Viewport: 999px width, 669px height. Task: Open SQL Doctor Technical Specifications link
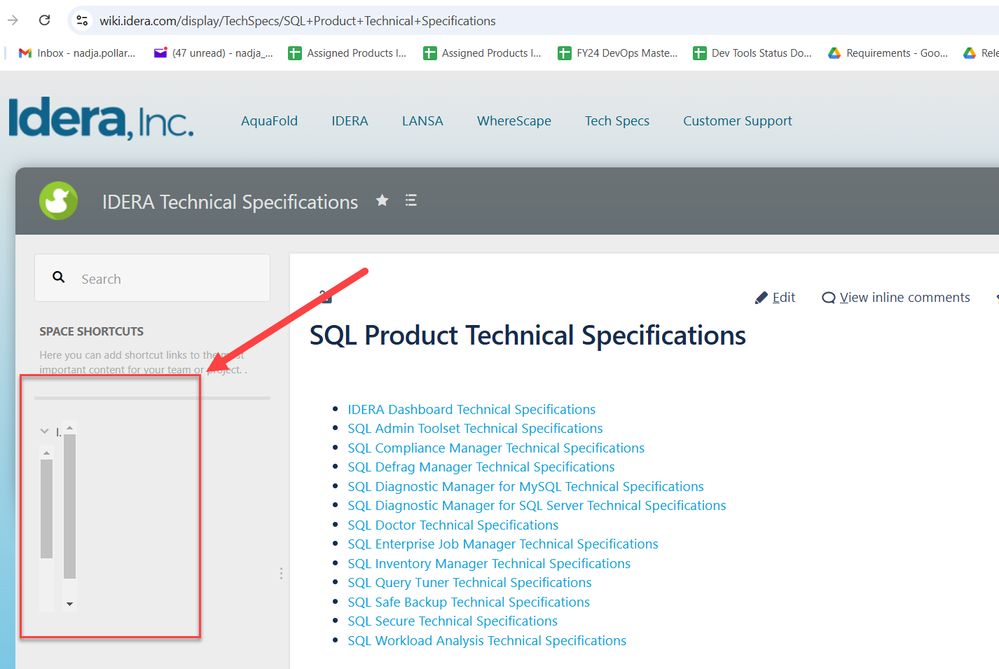pyautogui.click(x=453, y=525)
